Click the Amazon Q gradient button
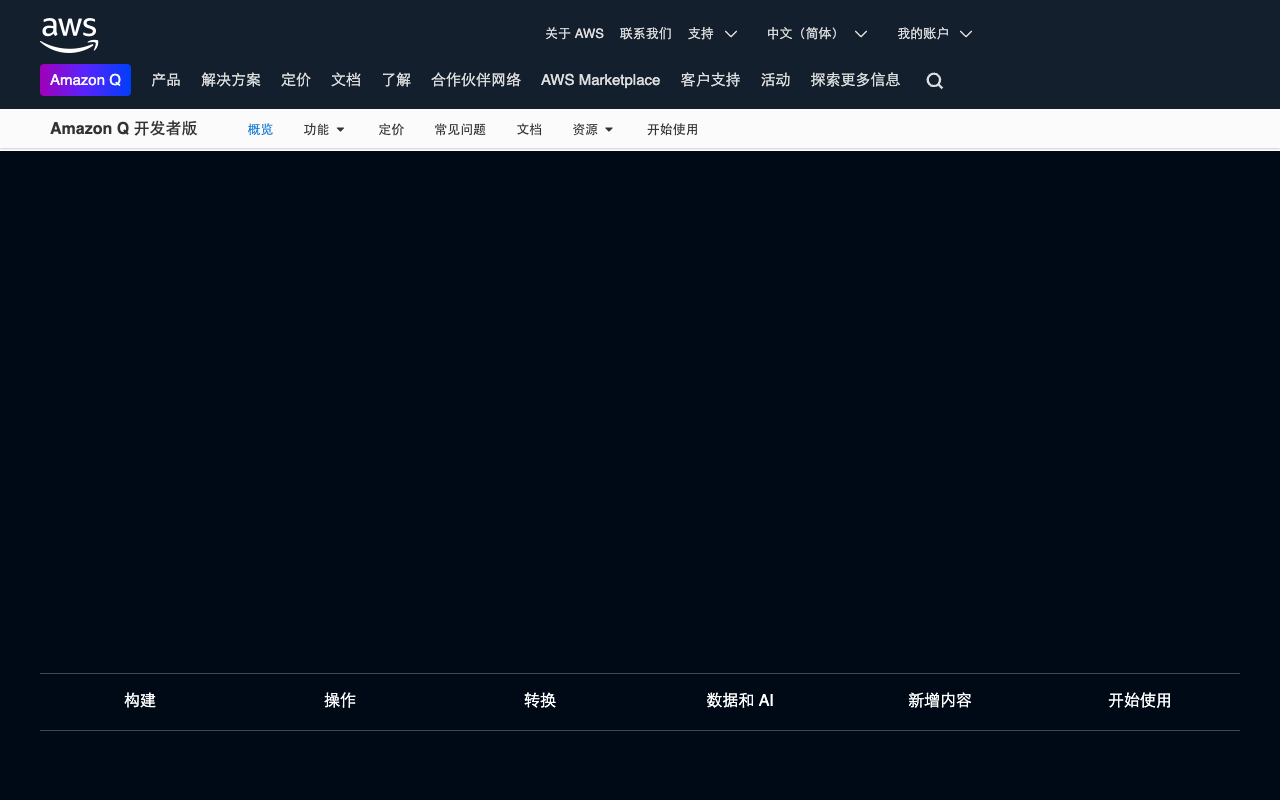The height and width of the screenshot is (800, 1280). click(85, 80)
